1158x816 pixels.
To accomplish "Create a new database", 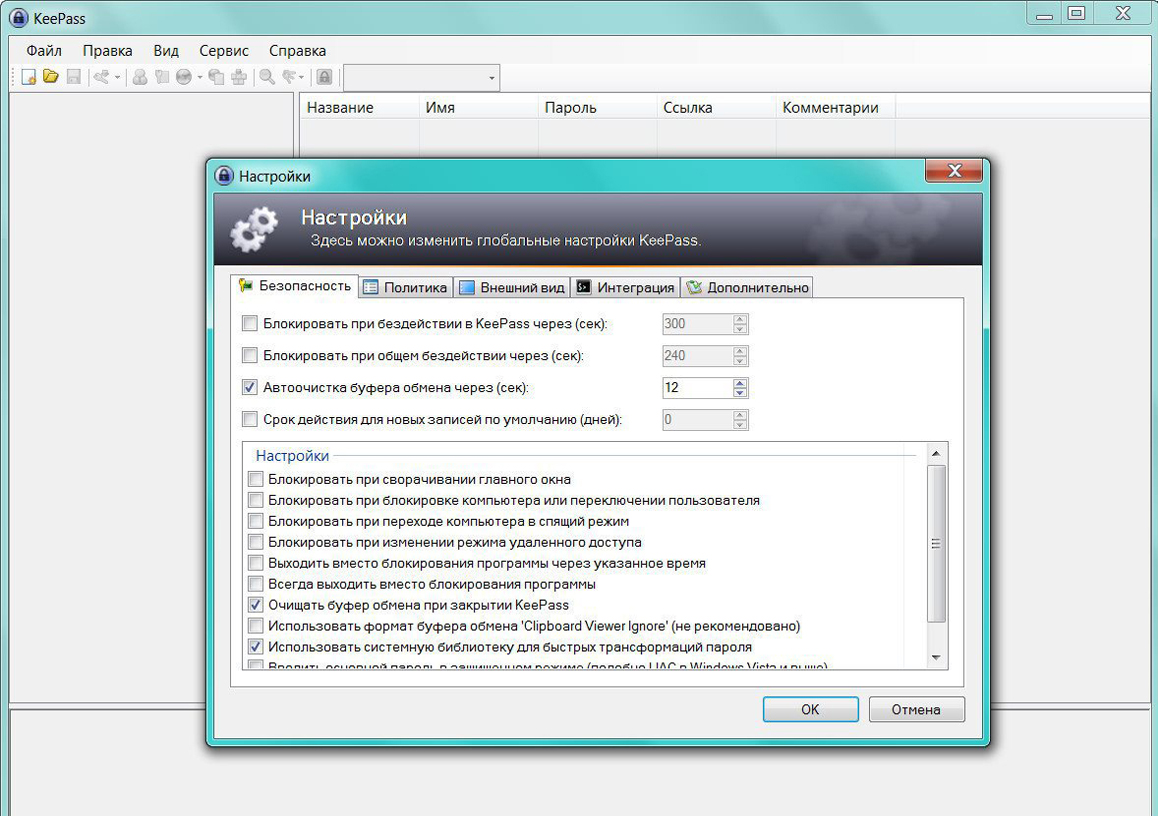I will tap(27, 77).
